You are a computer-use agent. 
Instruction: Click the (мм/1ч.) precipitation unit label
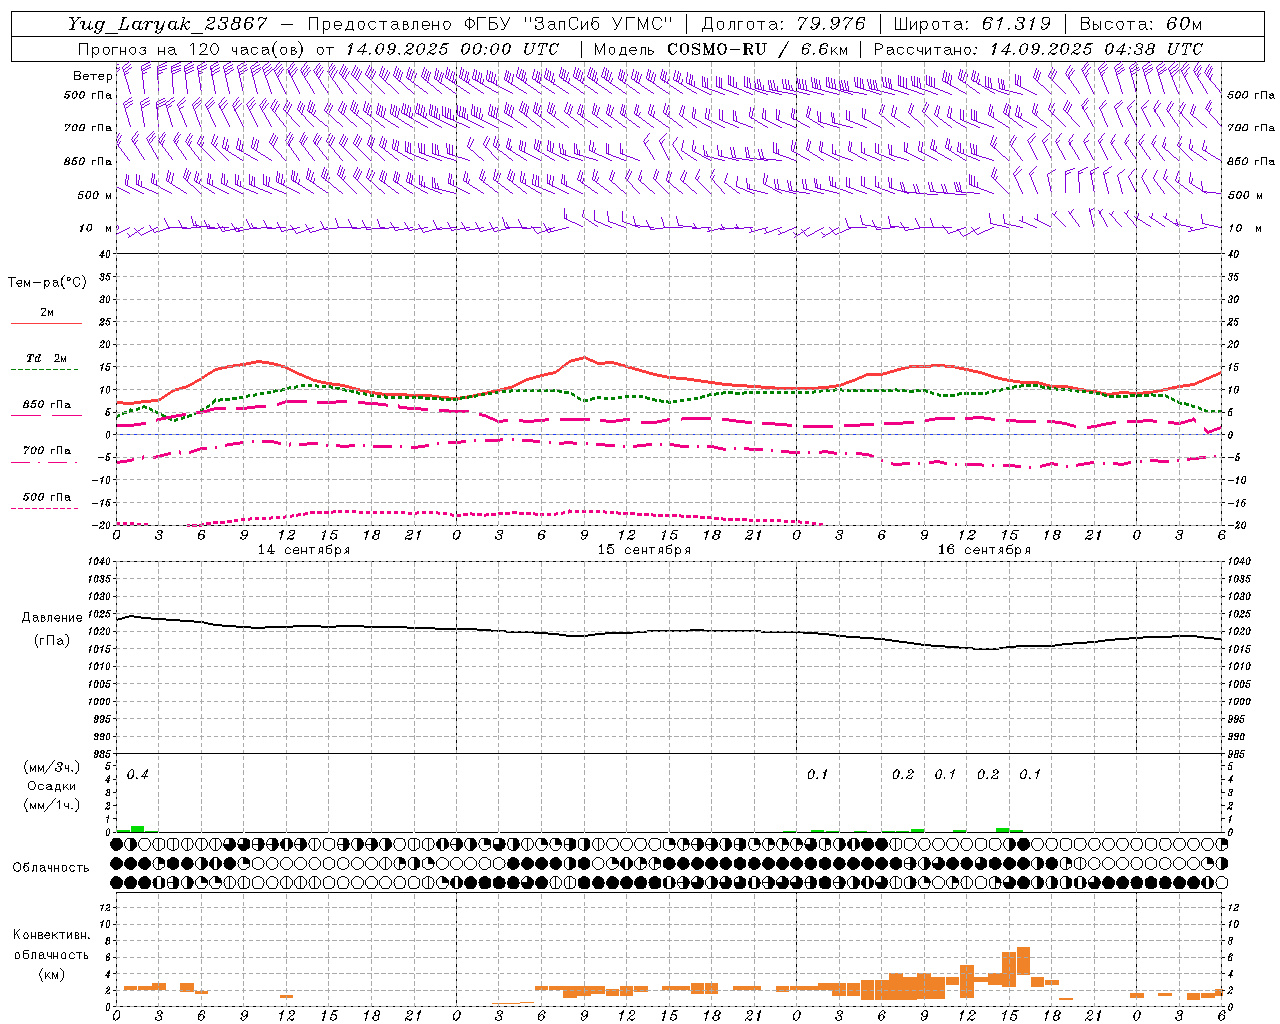click(x=52, y=805)
